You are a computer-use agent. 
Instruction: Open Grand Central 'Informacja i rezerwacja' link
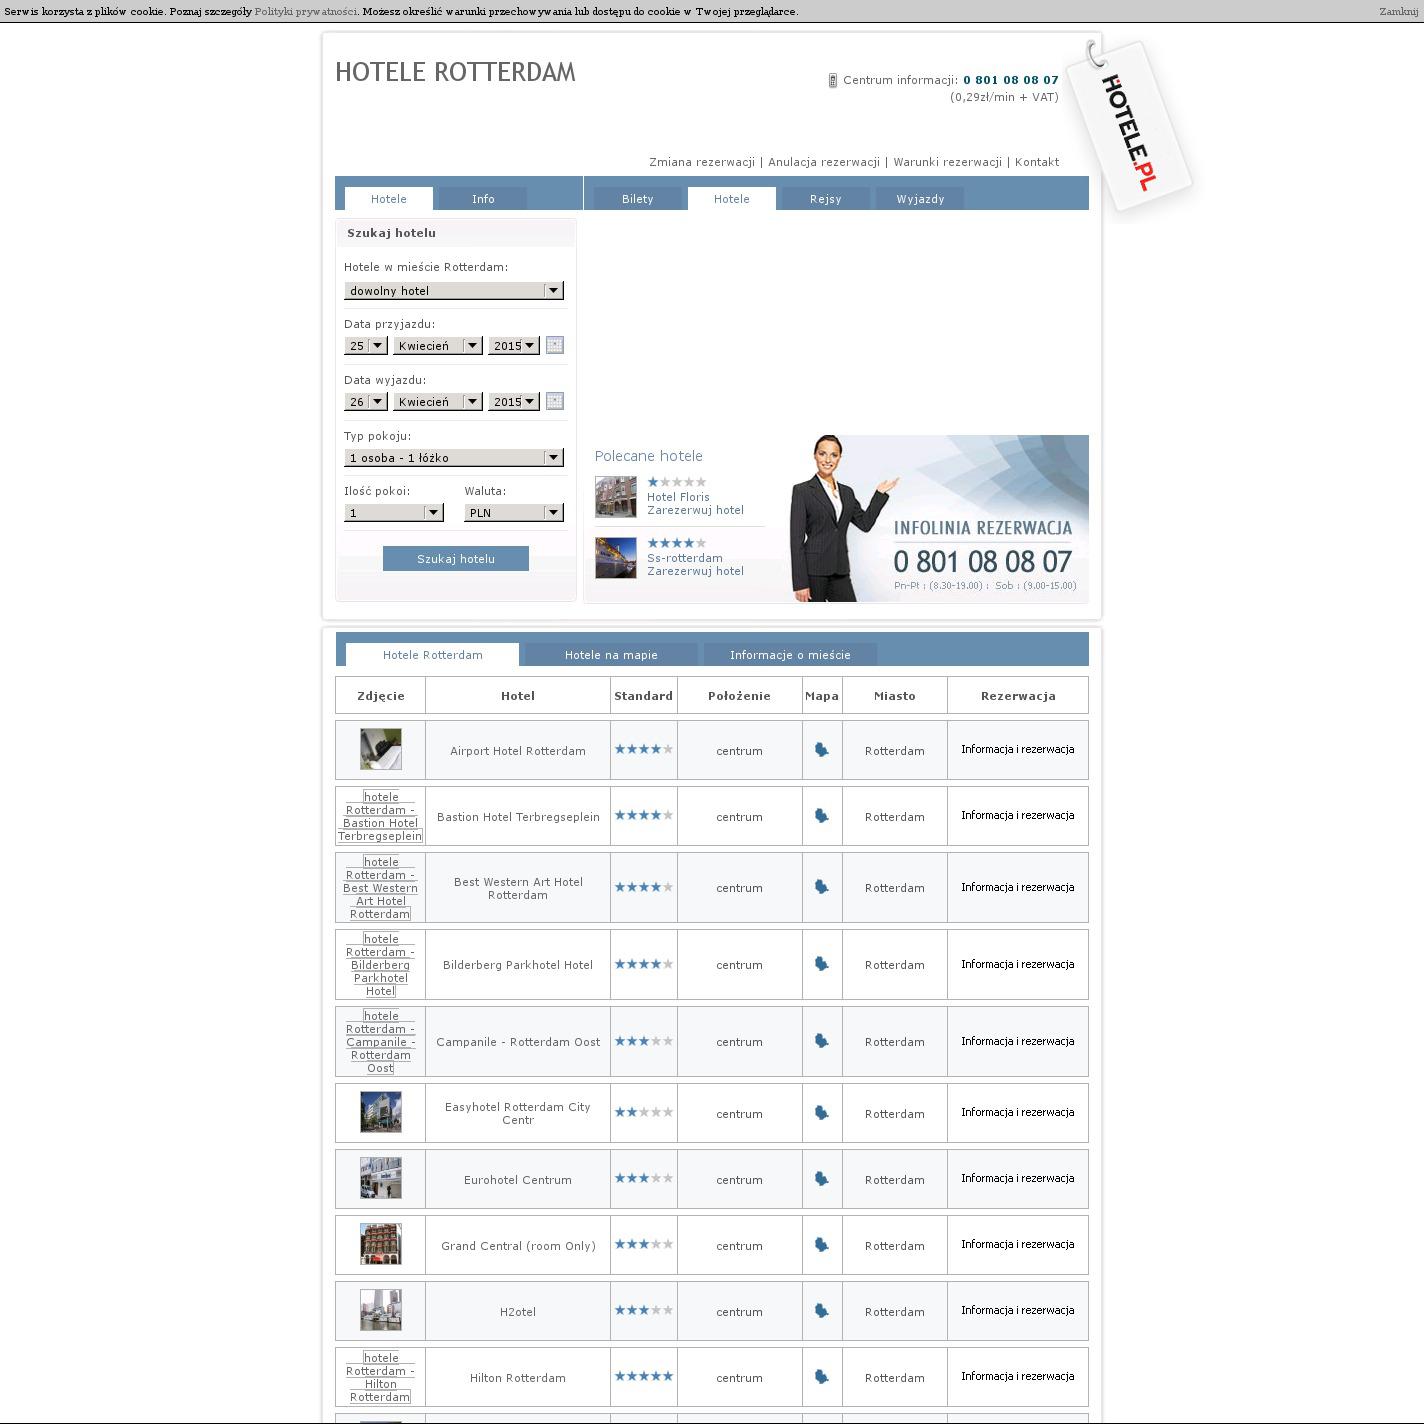[x=1017, y=1245]
